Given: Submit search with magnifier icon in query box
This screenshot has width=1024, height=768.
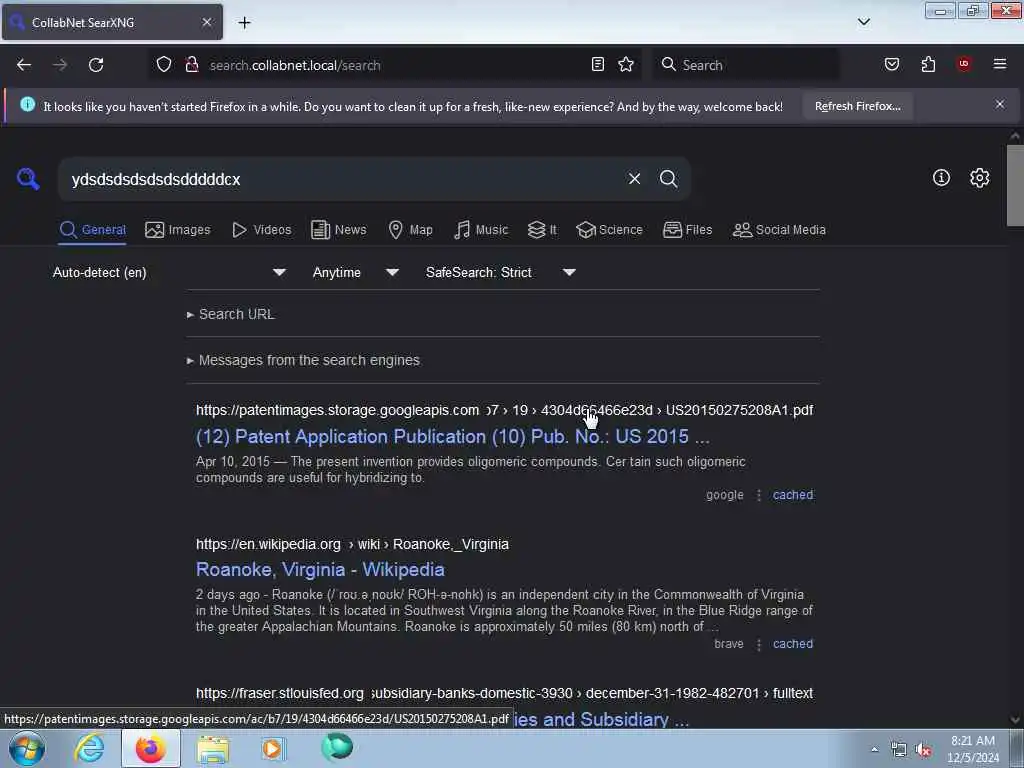Looking at the screenshot, I should 668,179.
